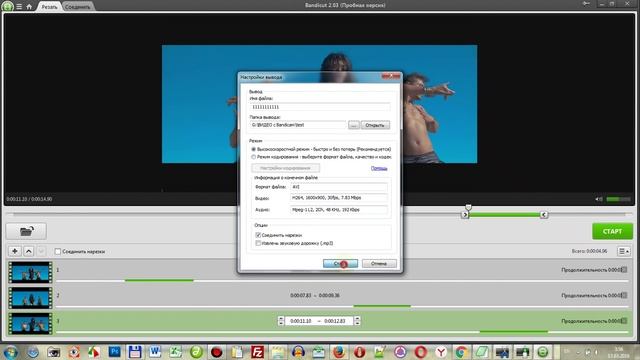
Task: Open the segment list options menu
Action: click(624, 251)
